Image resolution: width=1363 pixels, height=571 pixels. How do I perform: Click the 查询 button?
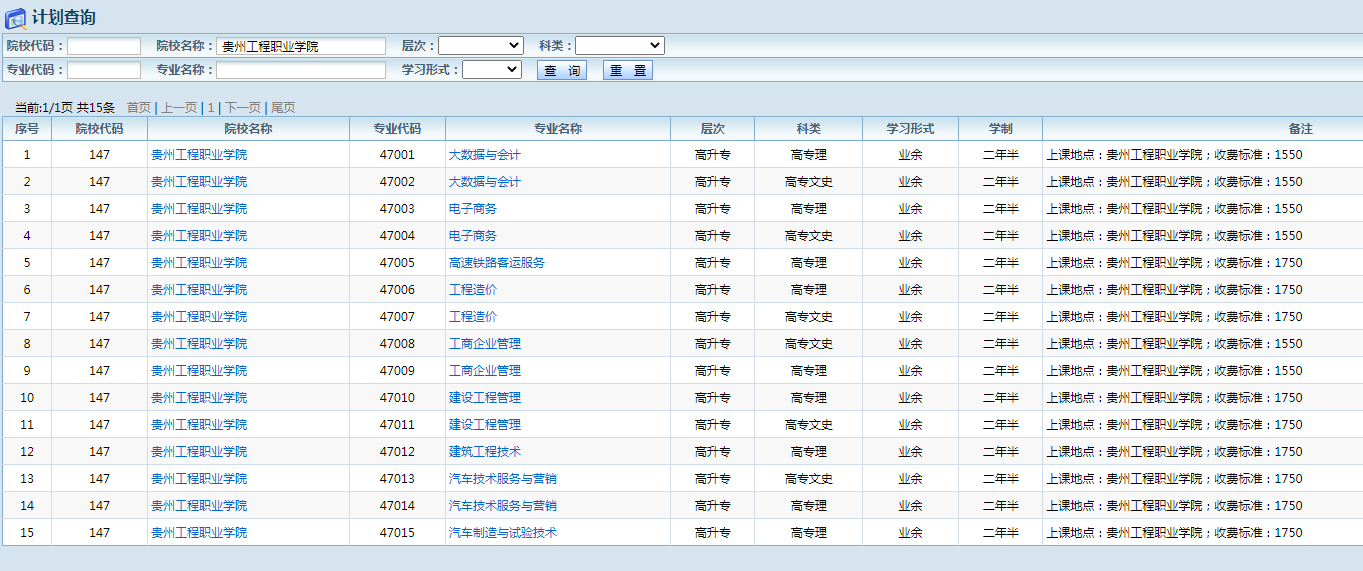(x=562, y=71)
